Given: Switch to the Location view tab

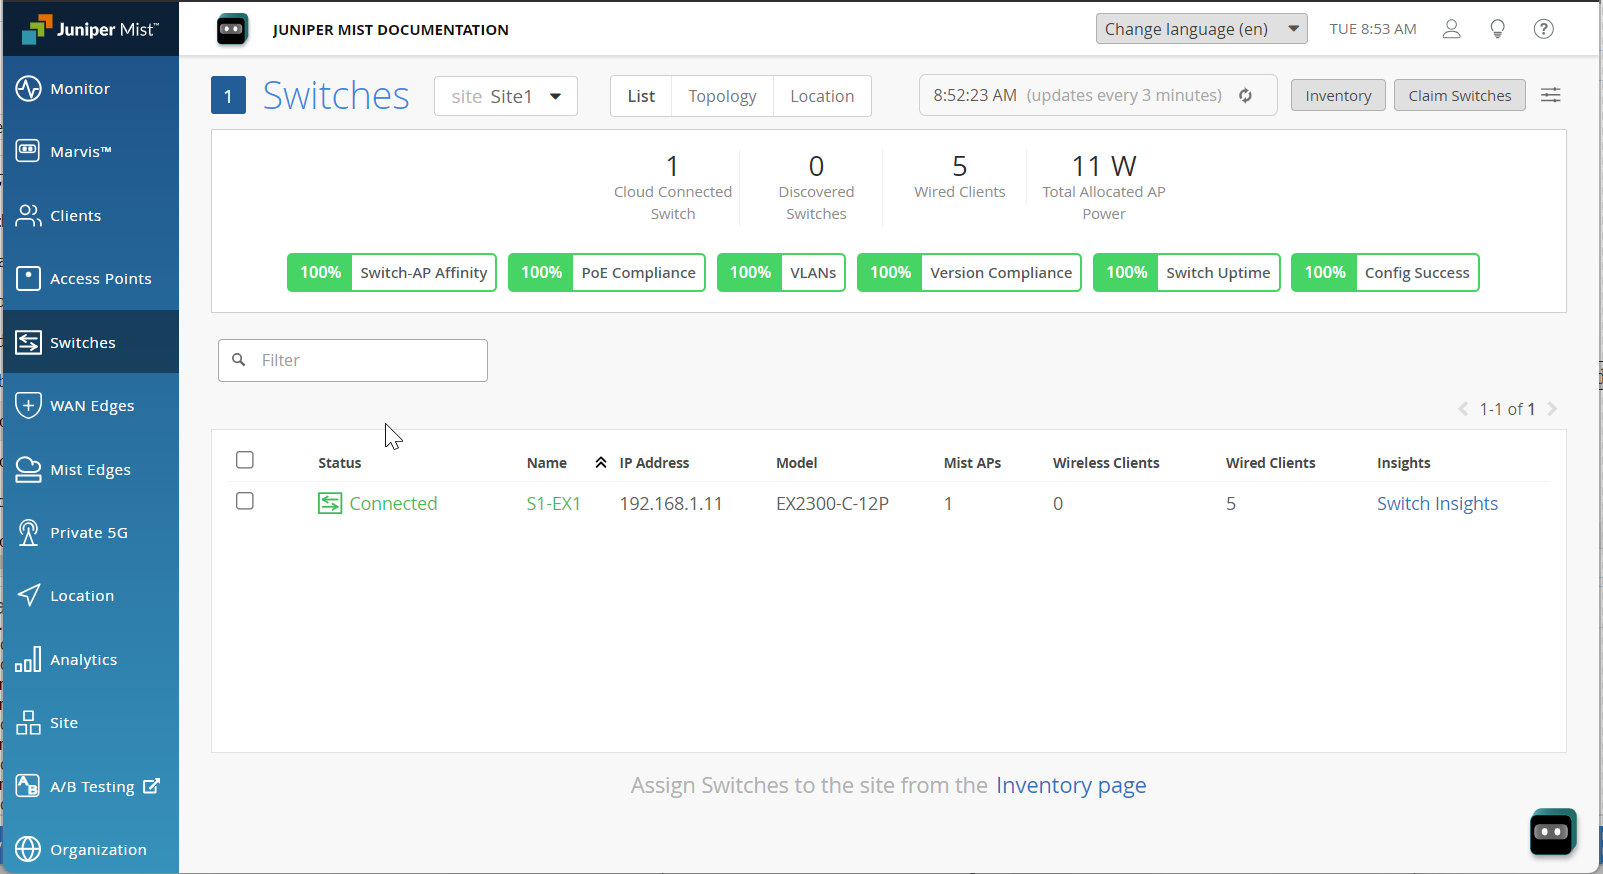Looking at the screenshot, I should (x=822, y=96).
